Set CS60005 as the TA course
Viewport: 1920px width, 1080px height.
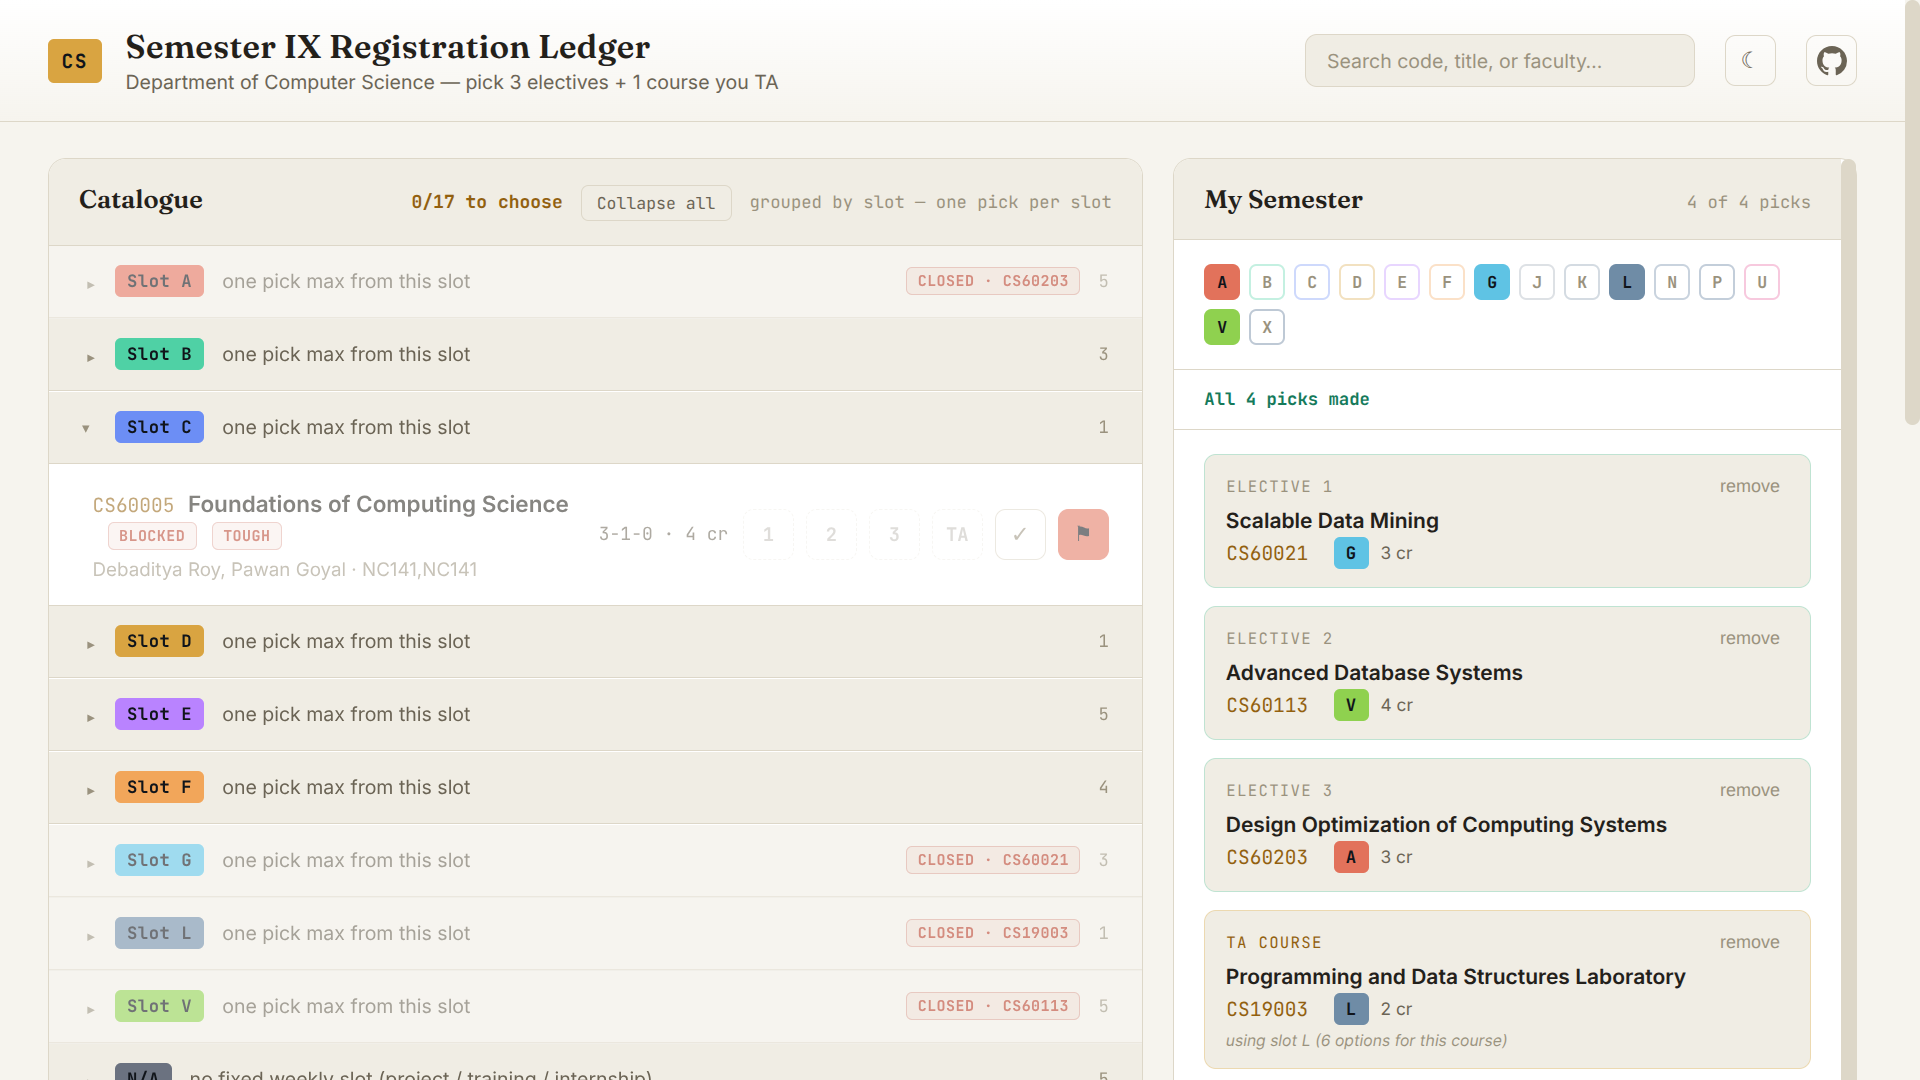pyautogui.click(x=957, y=534)
